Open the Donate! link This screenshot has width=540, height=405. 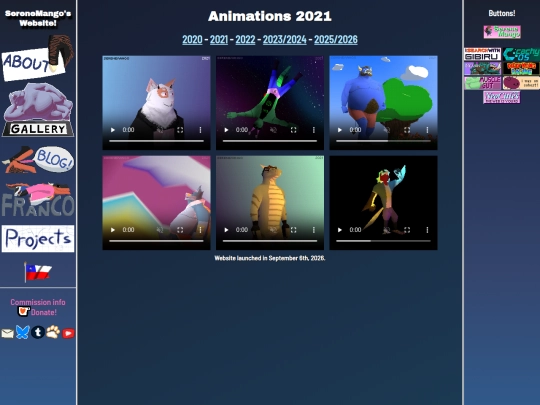44,312
